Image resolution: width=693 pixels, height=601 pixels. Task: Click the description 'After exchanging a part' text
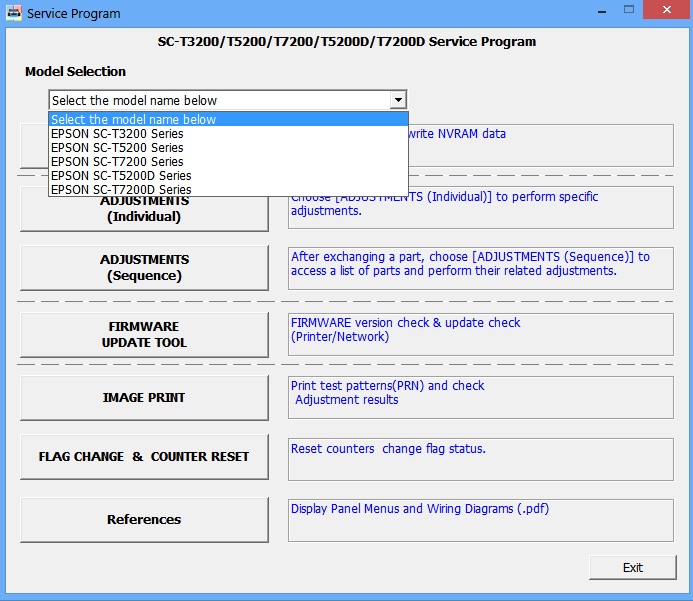470,264
